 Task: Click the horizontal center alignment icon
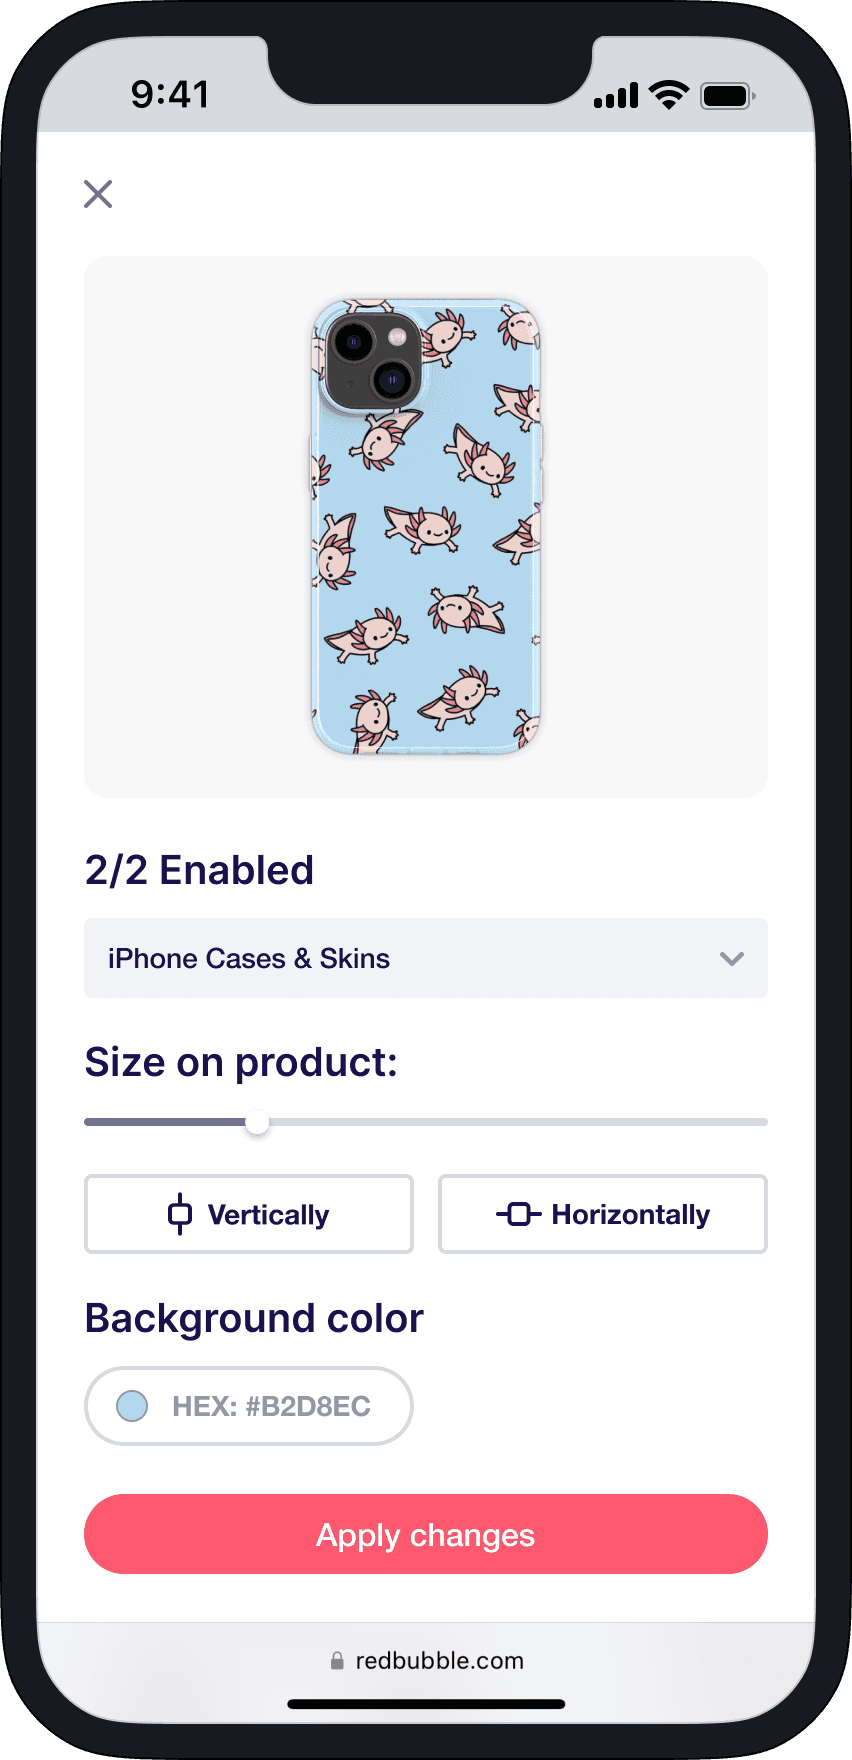coord(519,1214)
